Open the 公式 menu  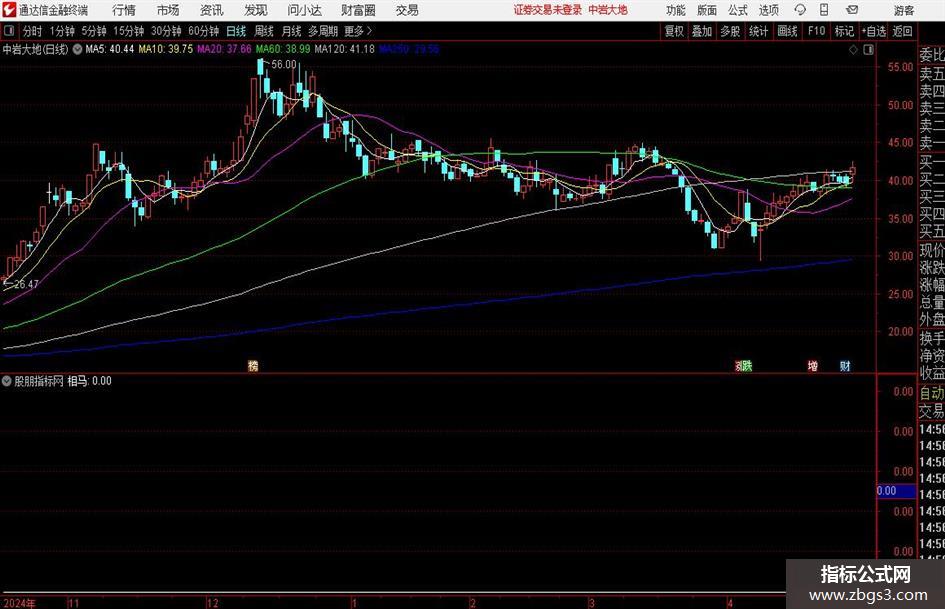(x=738, y=10)
